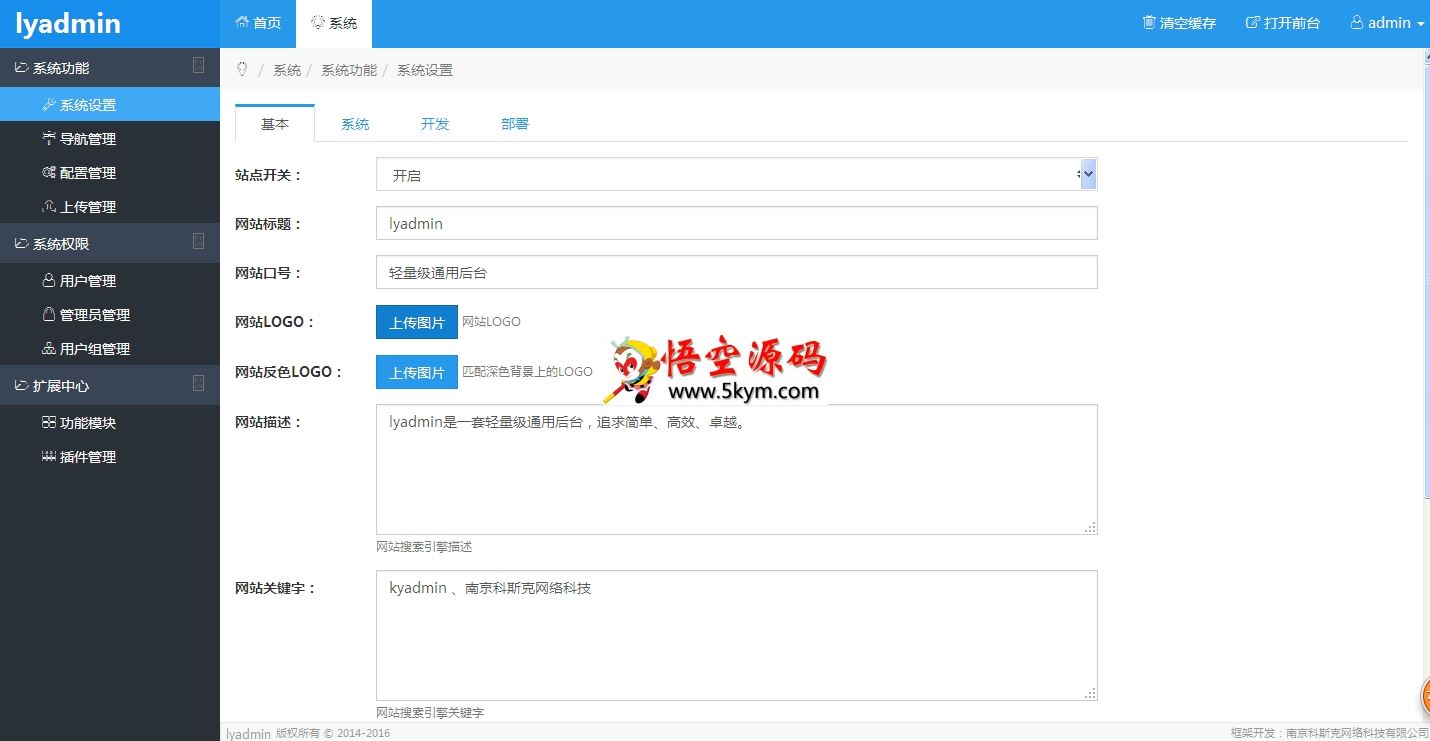1430x741 pixels.
Task: Click the group icon beside 用户组管理
Action: 48,349
